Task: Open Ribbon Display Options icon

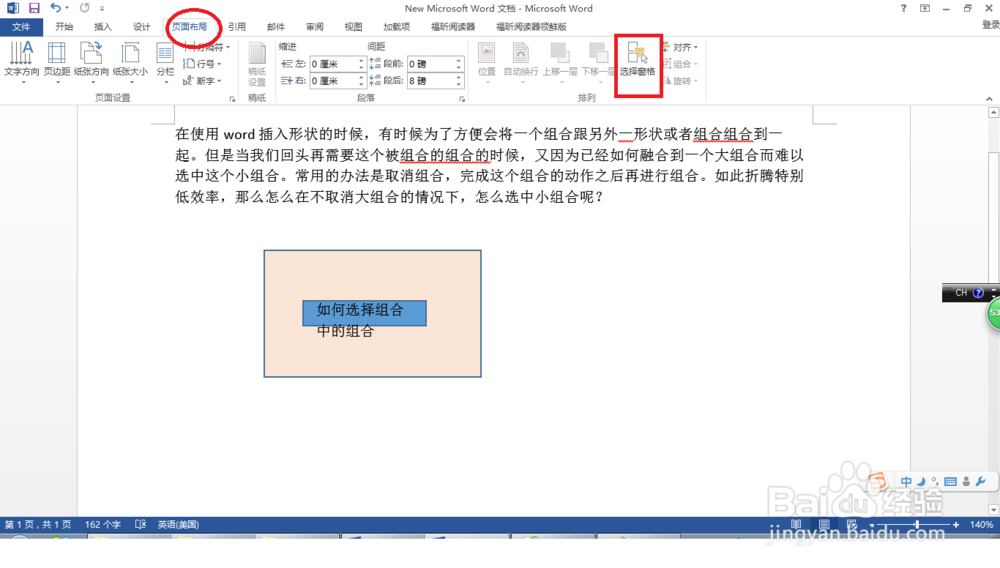Action: point(925,8)
